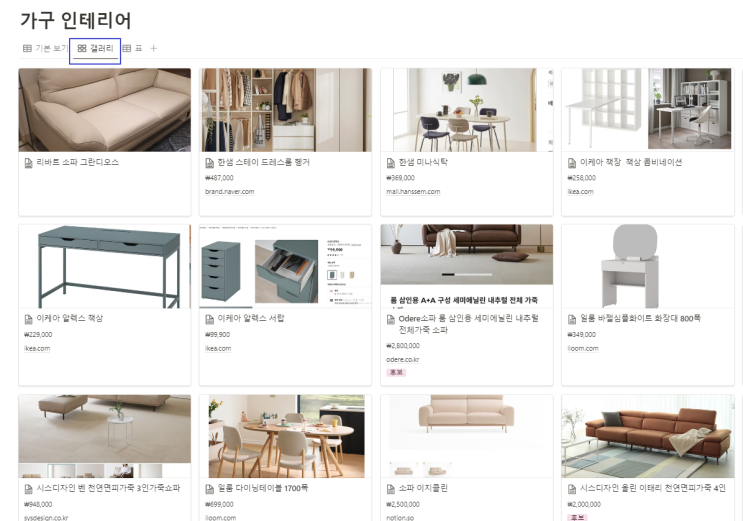Open iloom.com link under 화장대 card
Screen dimensions: 743x521
[x=582, y=348]
